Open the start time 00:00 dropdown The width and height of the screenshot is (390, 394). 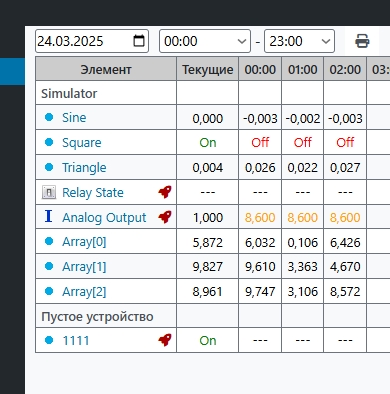coord(205,41)
